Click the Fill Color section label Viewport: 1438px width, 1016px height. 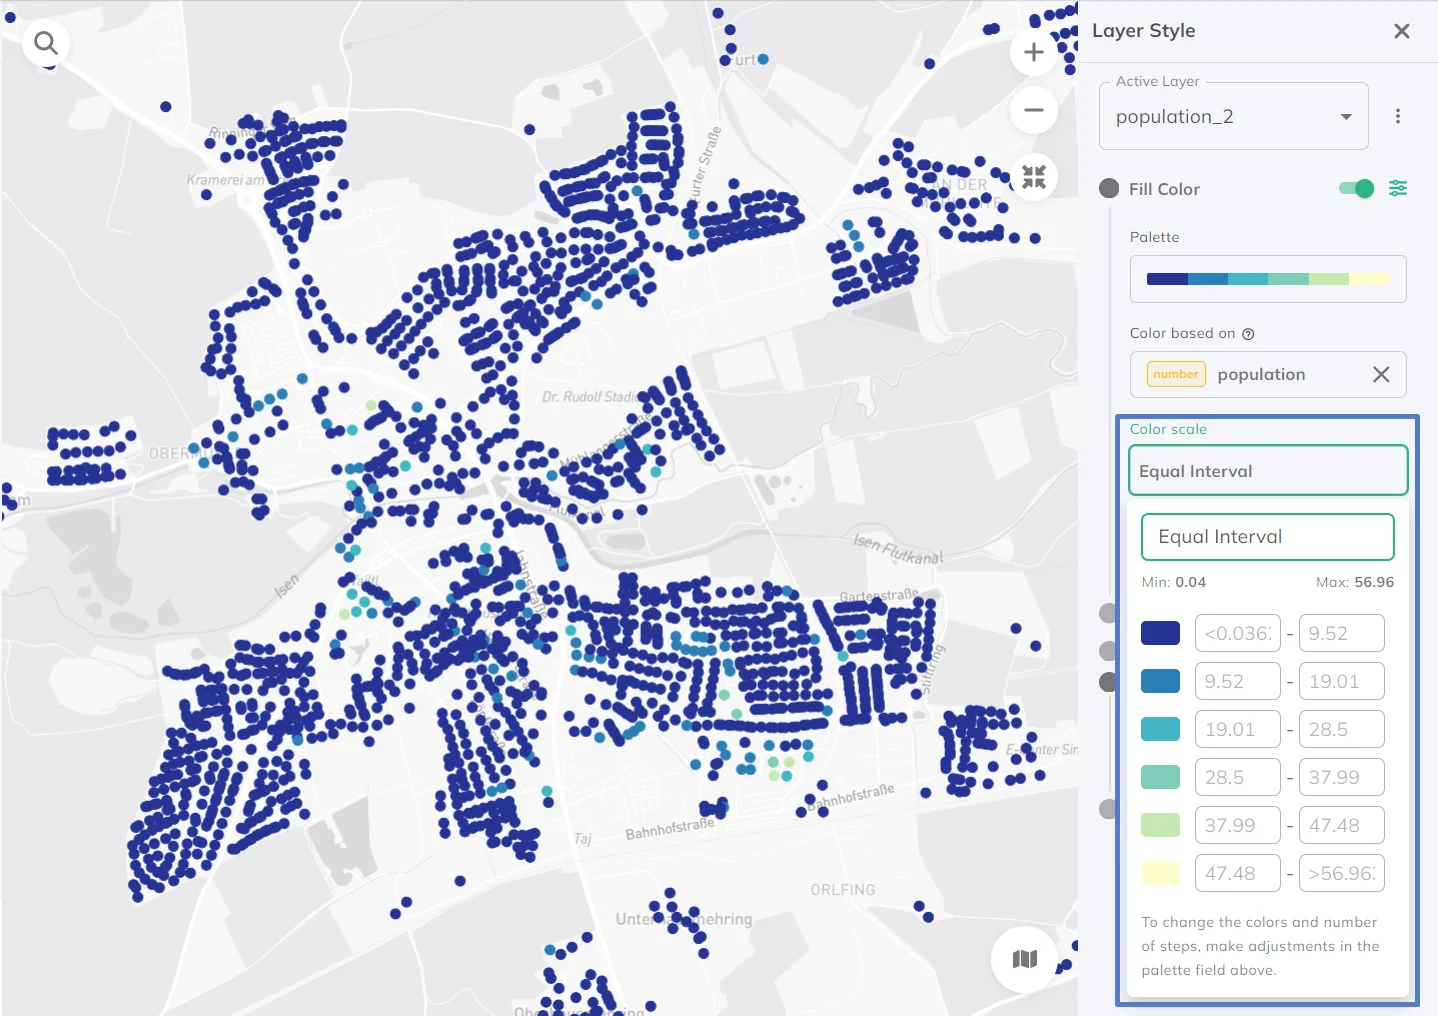1164,189
